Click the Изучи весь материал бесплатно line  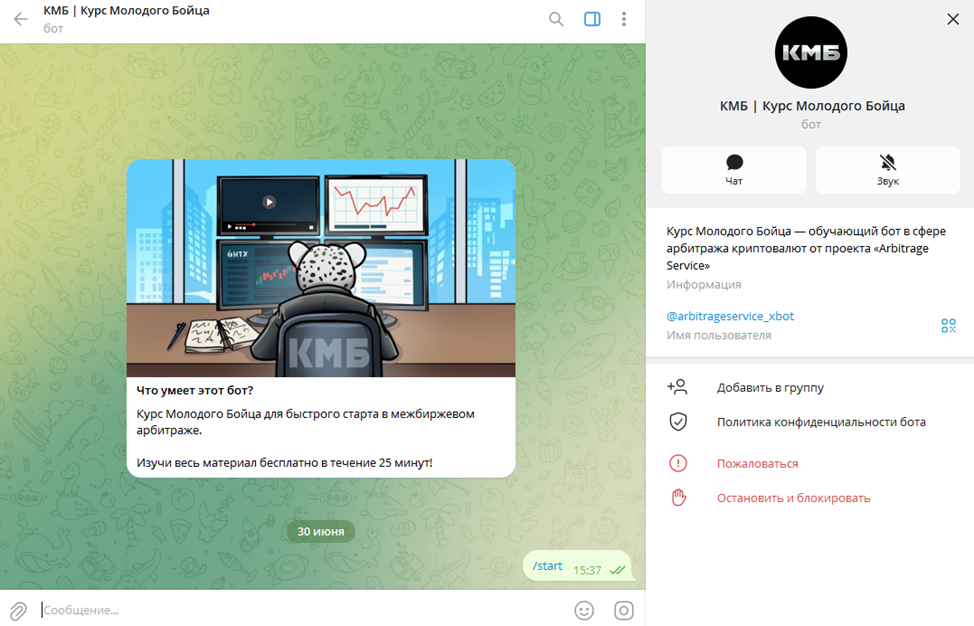pyautogui.click(x=284, y=463)
